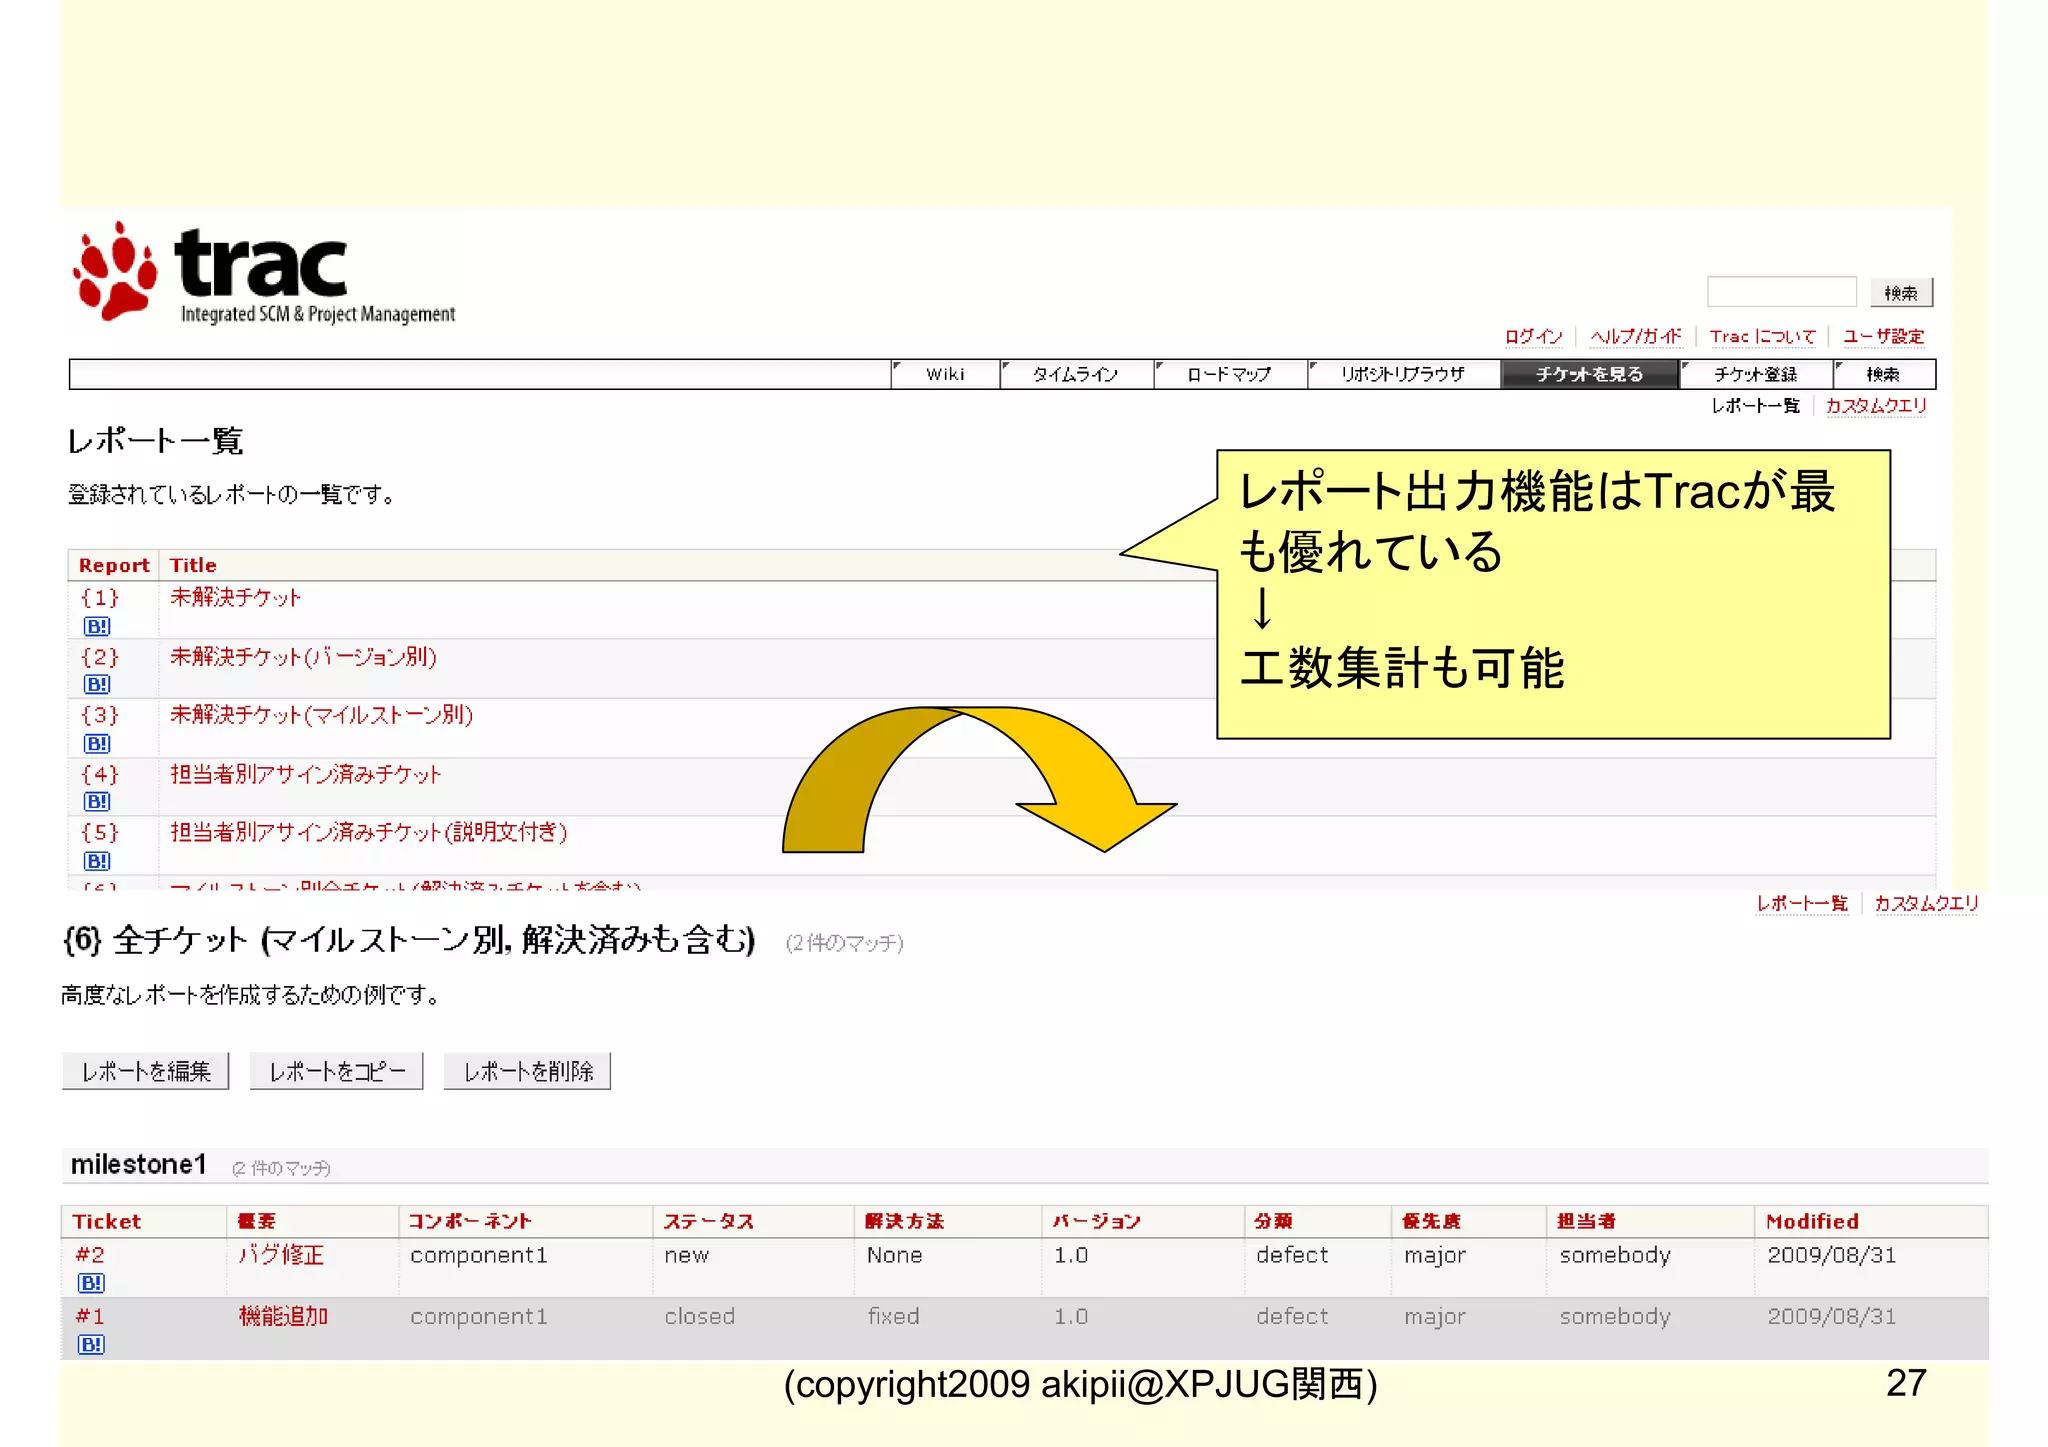Click the Hatena B! icon under report {4}

[x=97, y=801]
